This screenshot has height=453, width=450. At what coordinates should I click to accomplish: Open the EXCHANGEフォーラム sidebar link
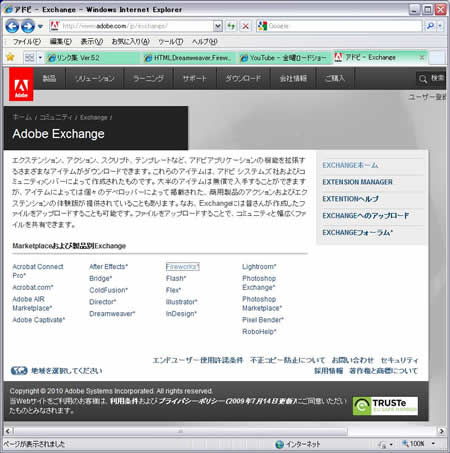pos(358,233)
